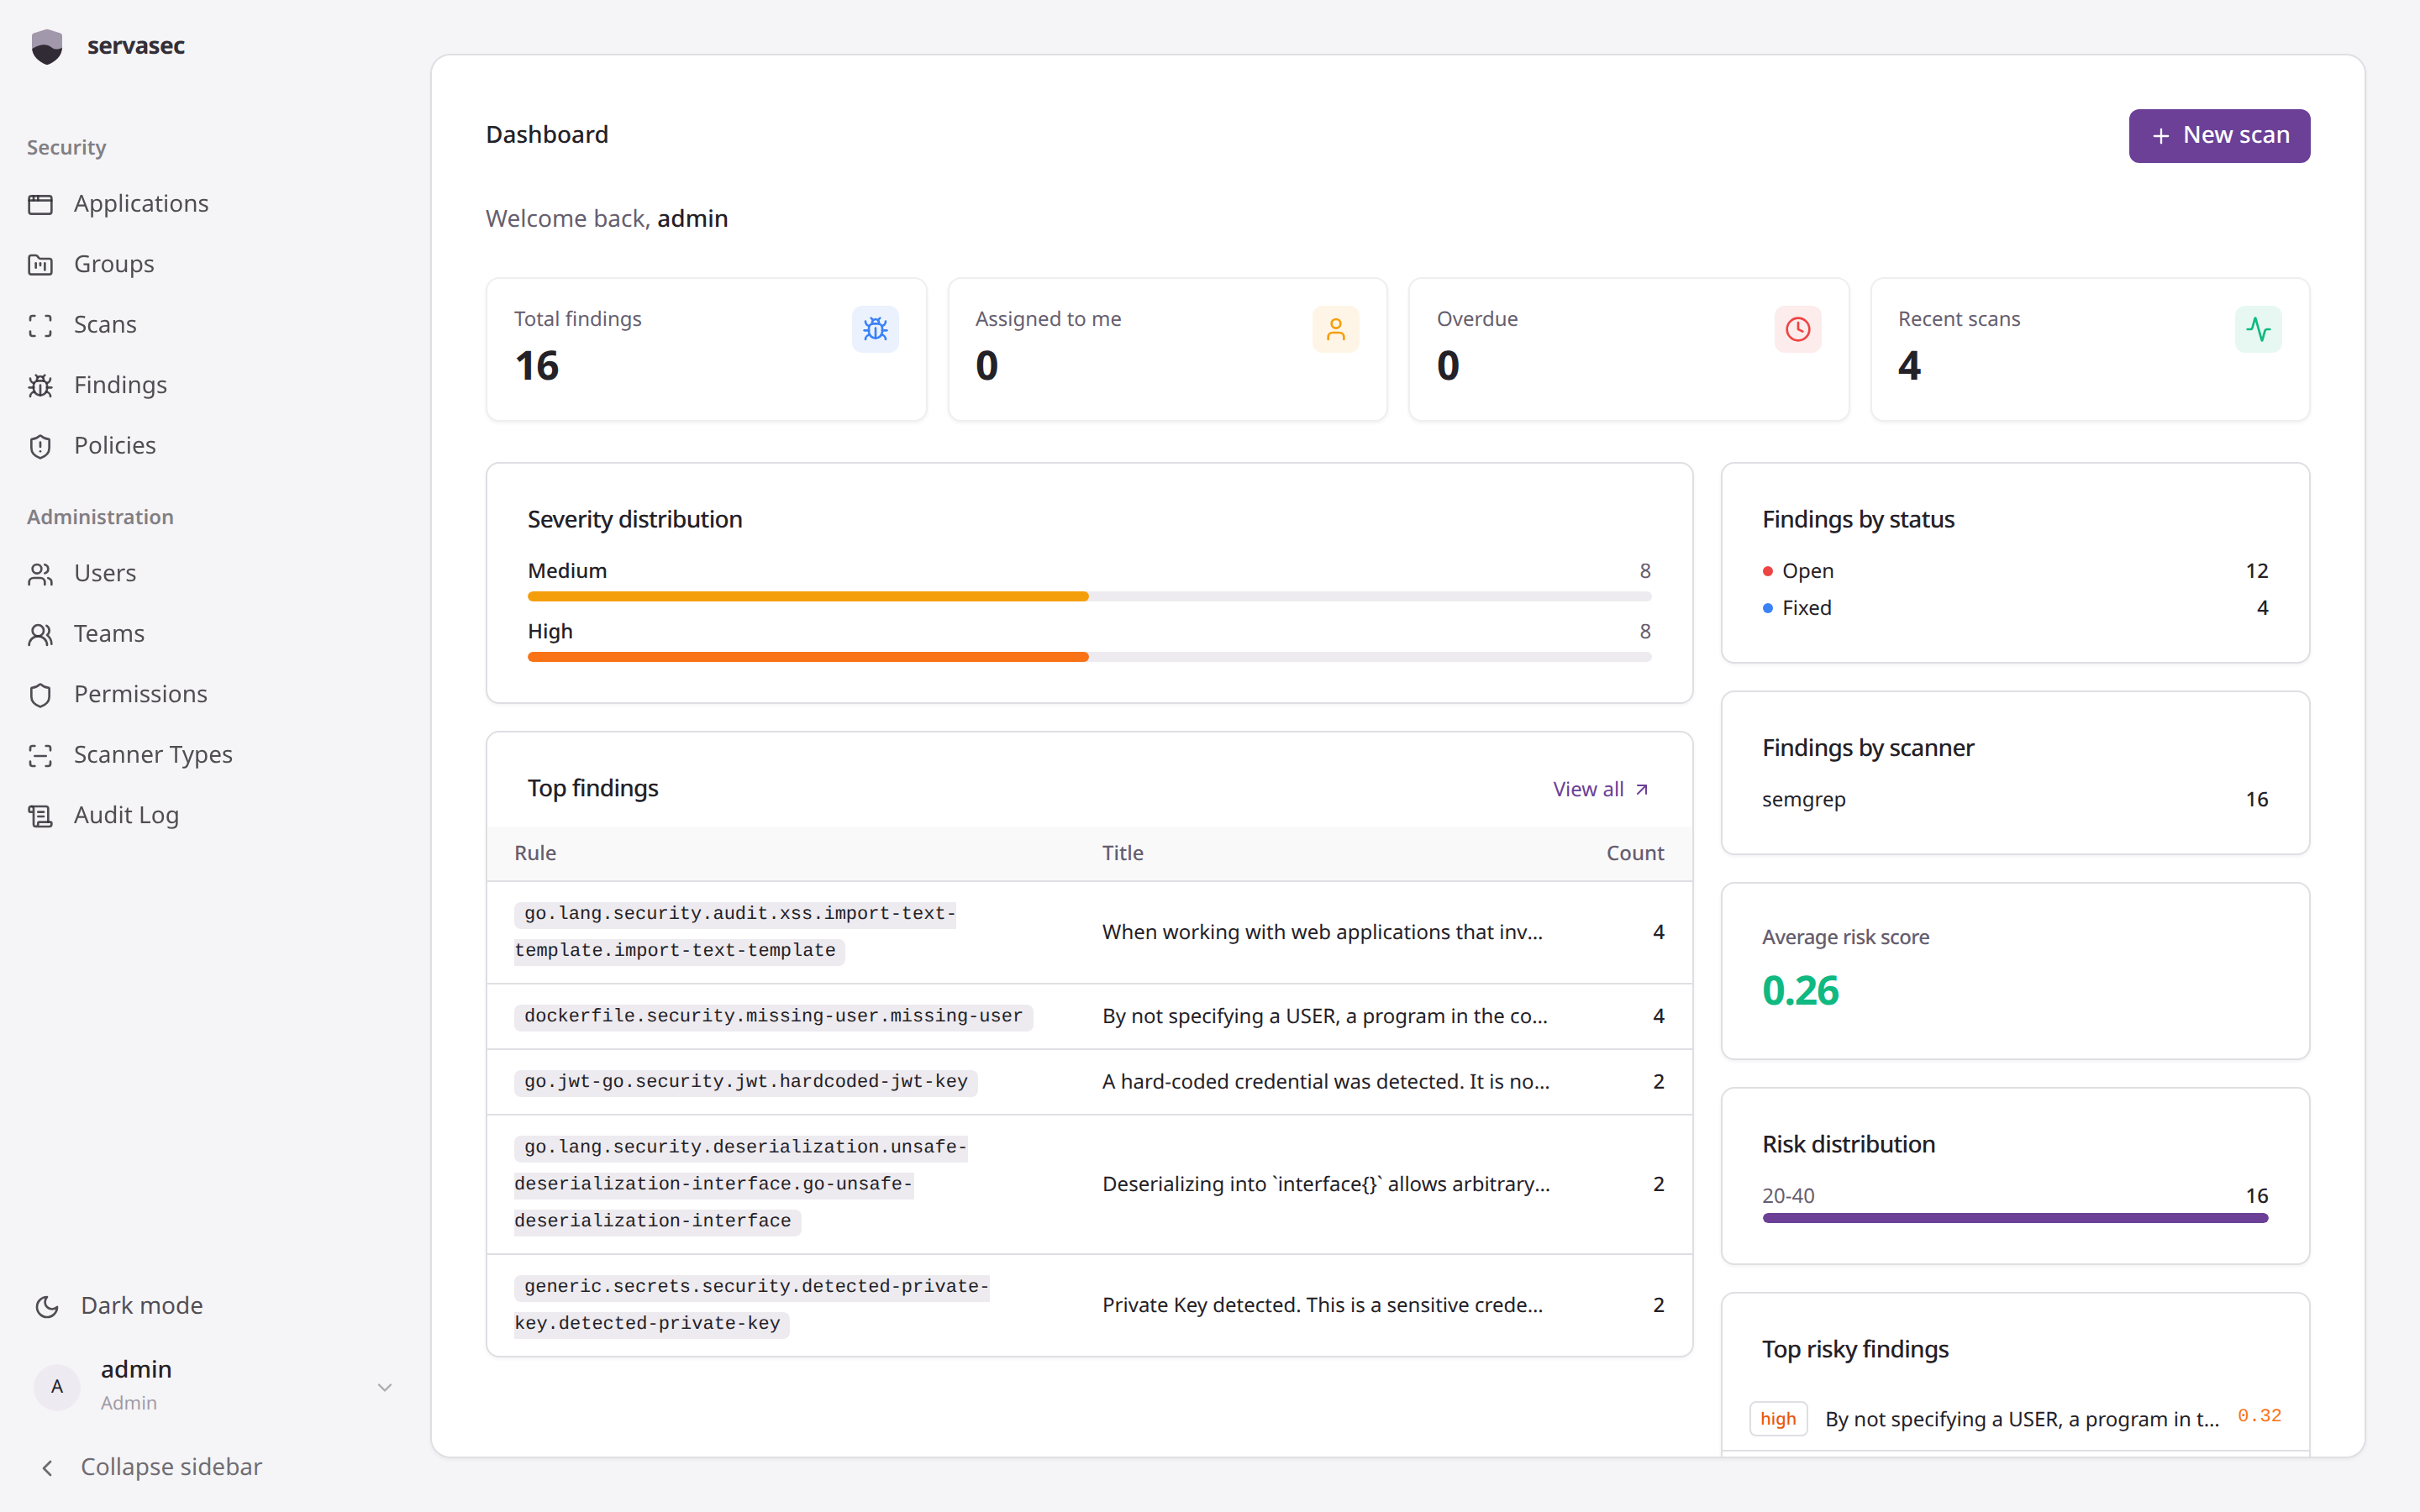Click the admin avatar circle A

coord(57,1386)
